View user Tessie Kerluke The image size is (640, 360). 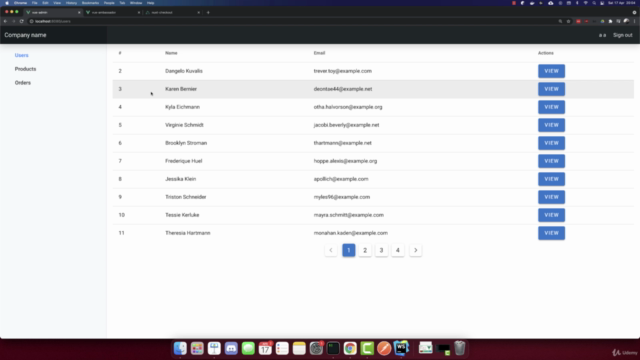[551, 215]
